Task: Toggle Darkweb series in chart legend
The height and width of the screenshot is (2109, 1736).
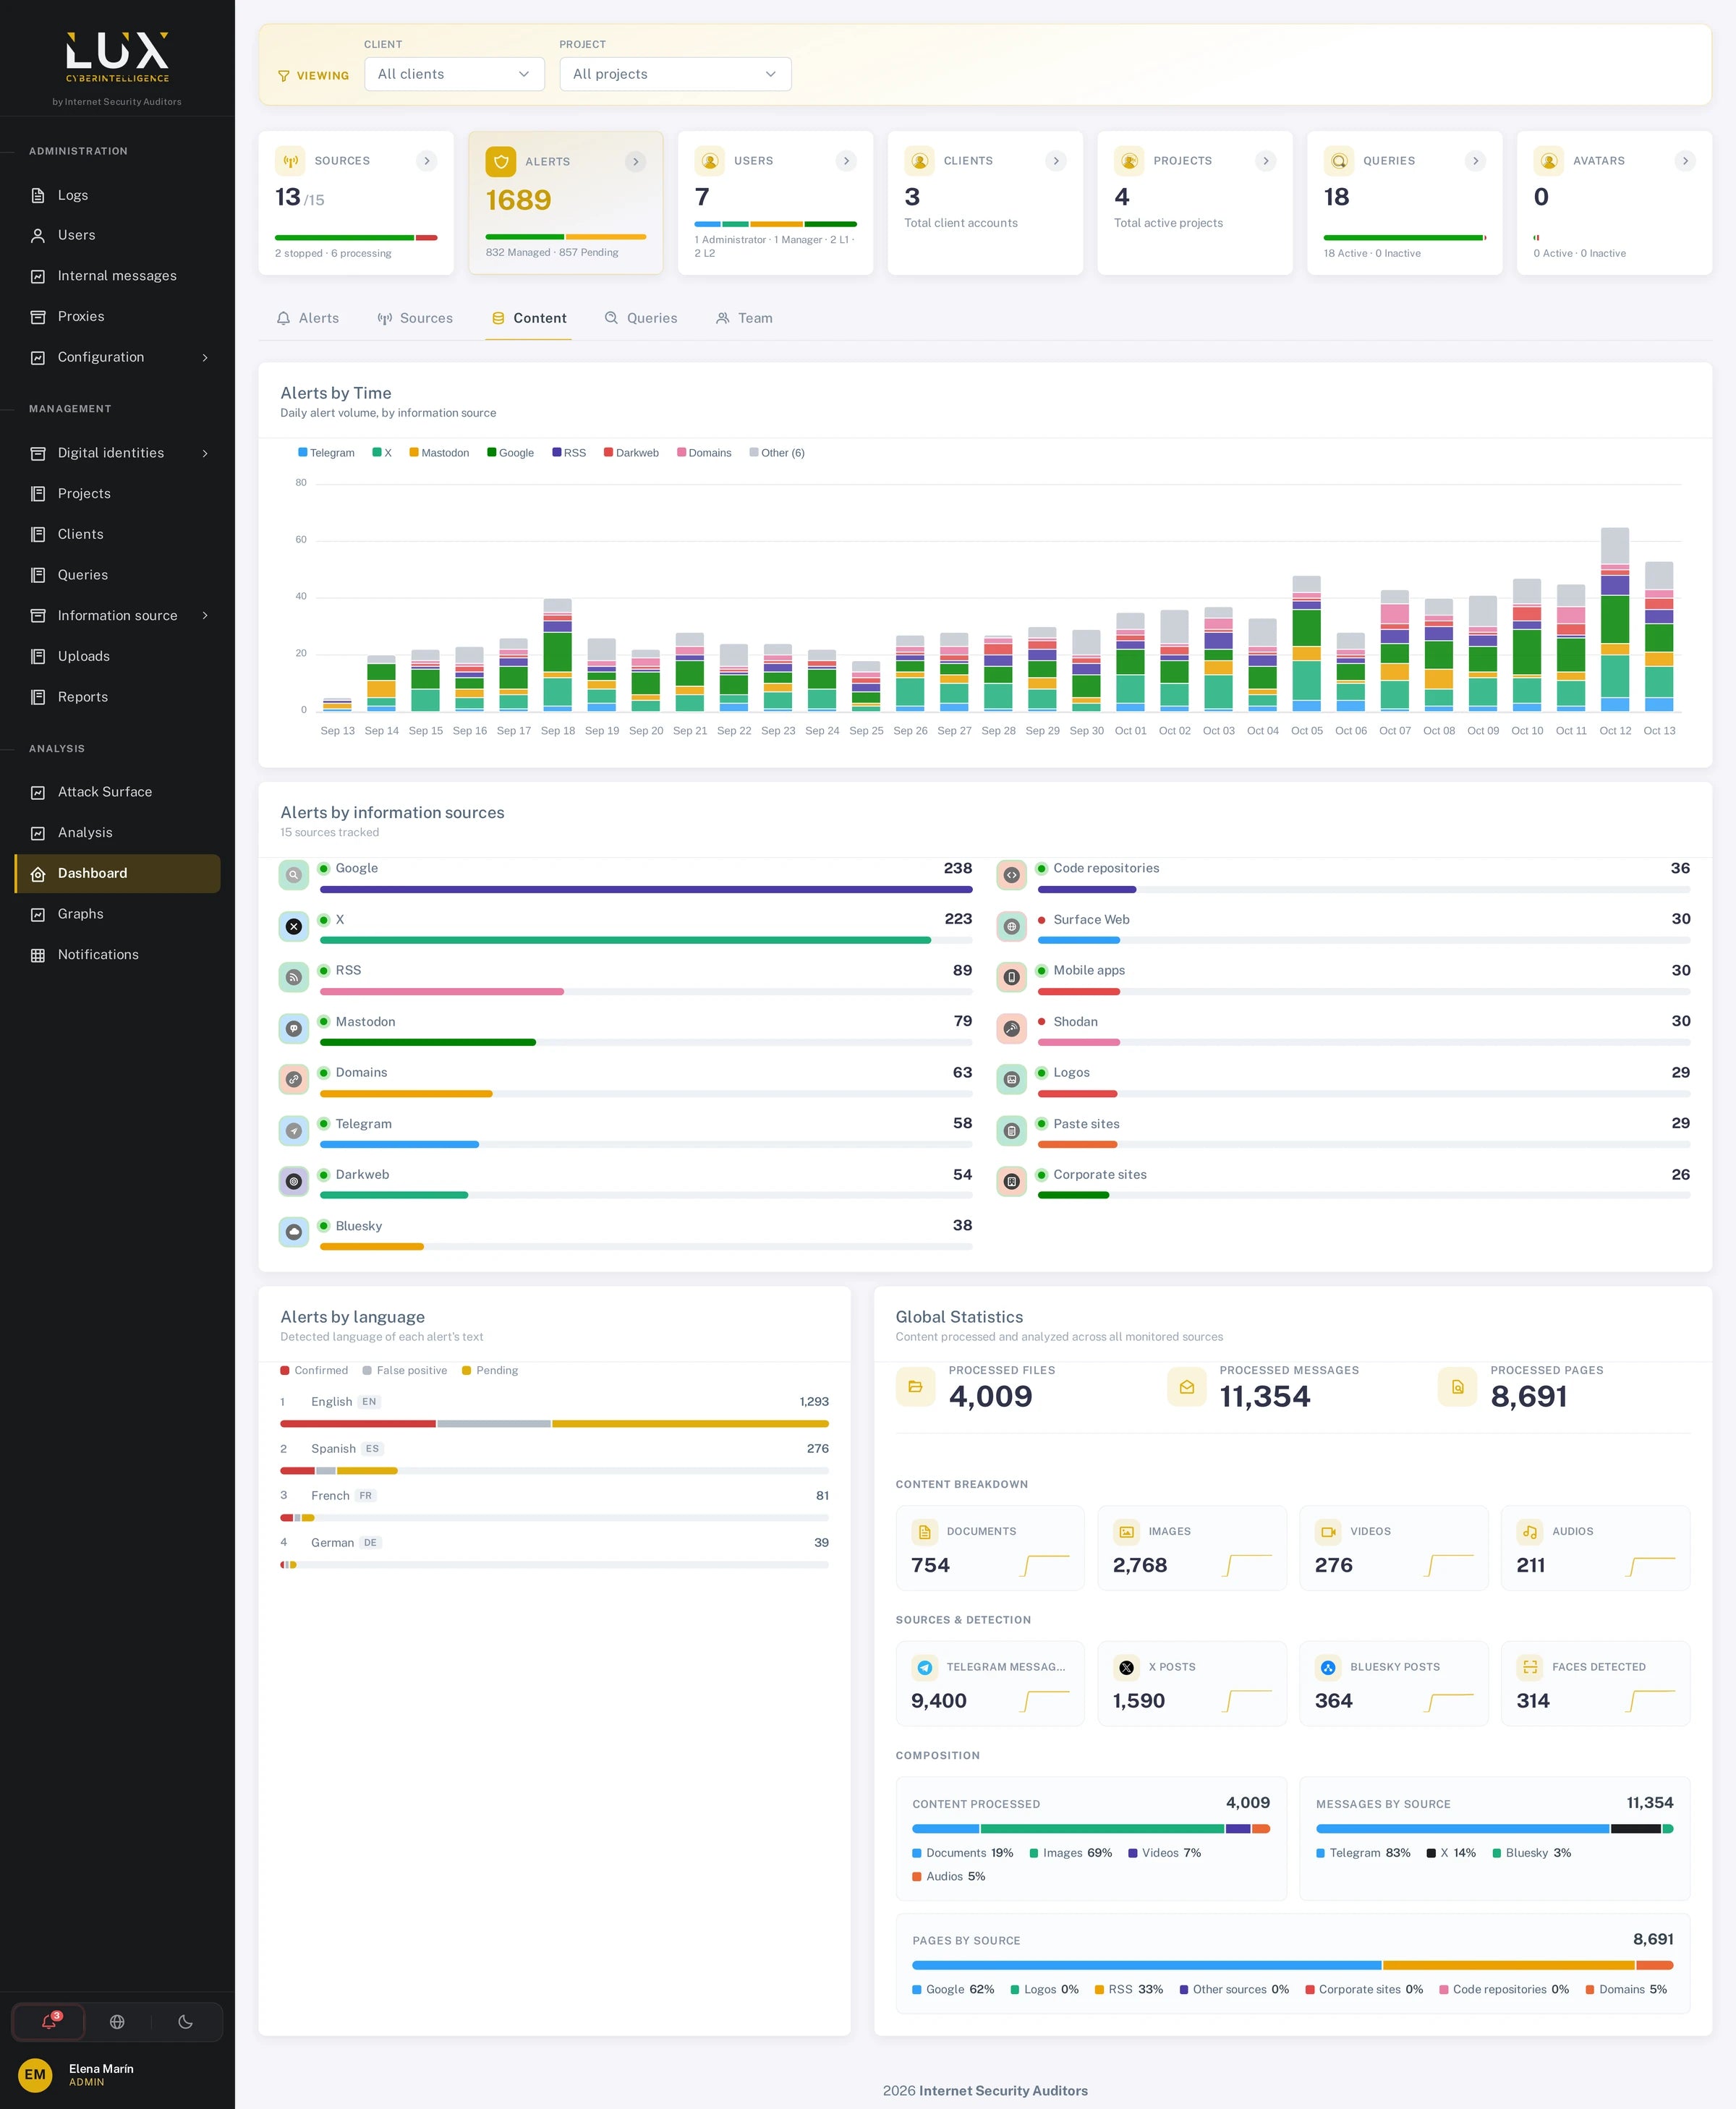Action: pyautogui.click(x=631, y=453)
